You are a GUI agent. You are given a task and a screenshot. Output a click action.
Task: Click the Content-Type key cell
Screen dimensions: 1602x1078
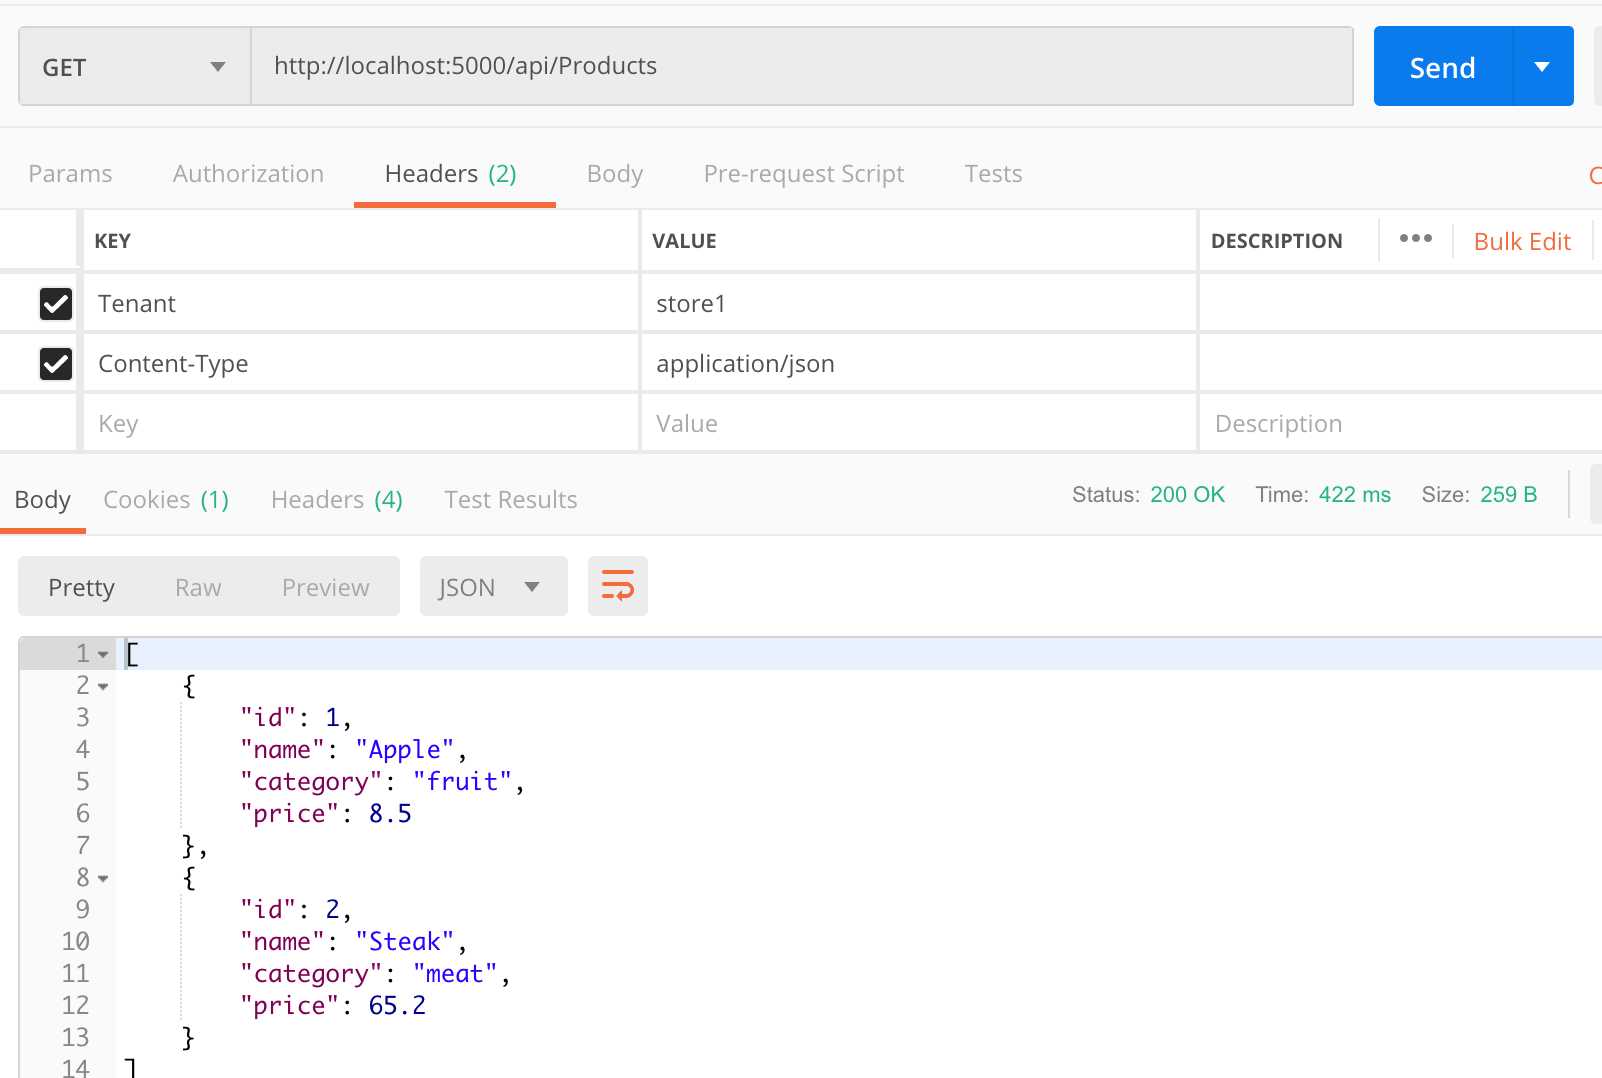(360, 363)
